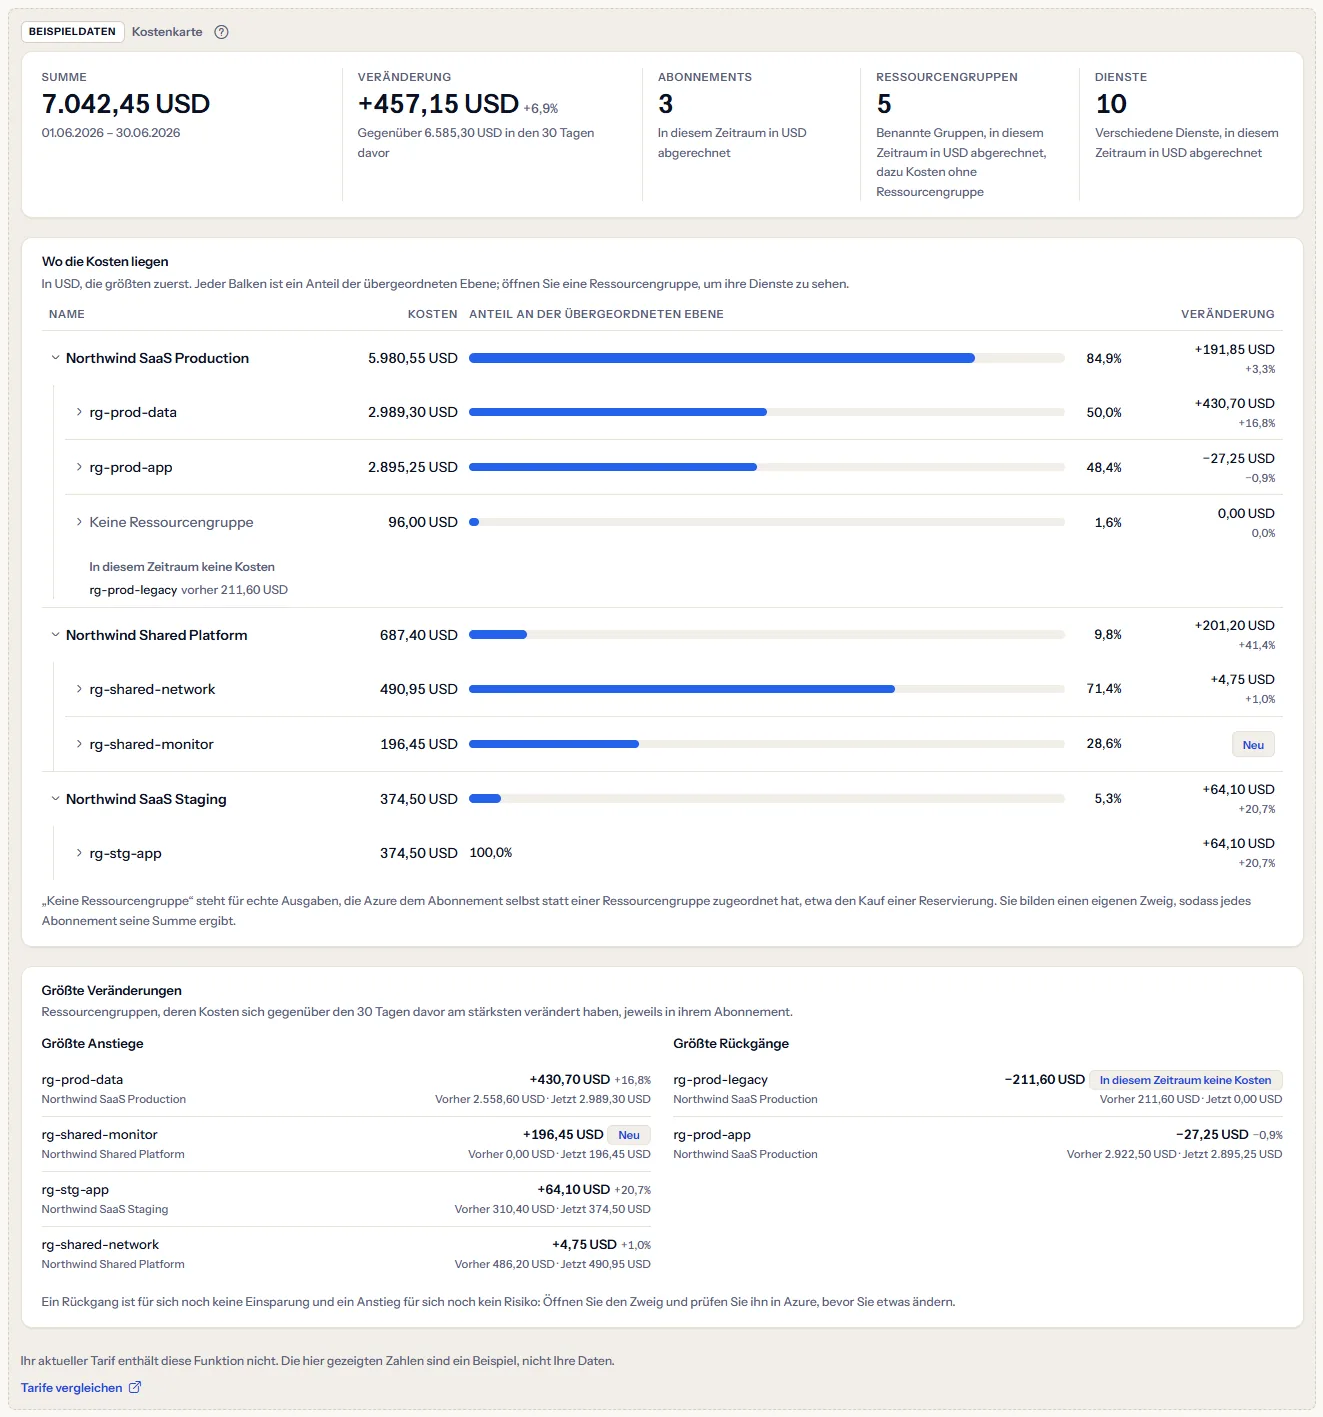Select the 84,9% share value
Image resolution: width=1323 pixels, height=1417 pixels.
[1104, 359]
